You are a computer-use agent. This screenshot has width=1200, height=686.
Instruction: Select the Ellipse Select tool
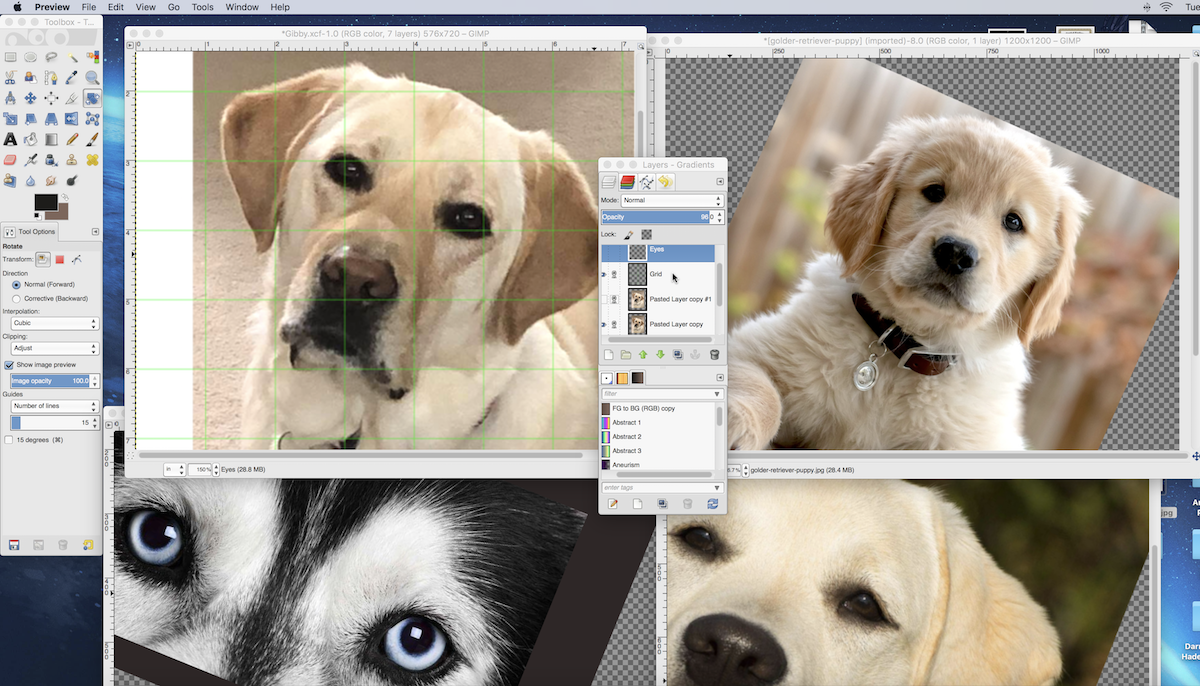pos(30,57)
